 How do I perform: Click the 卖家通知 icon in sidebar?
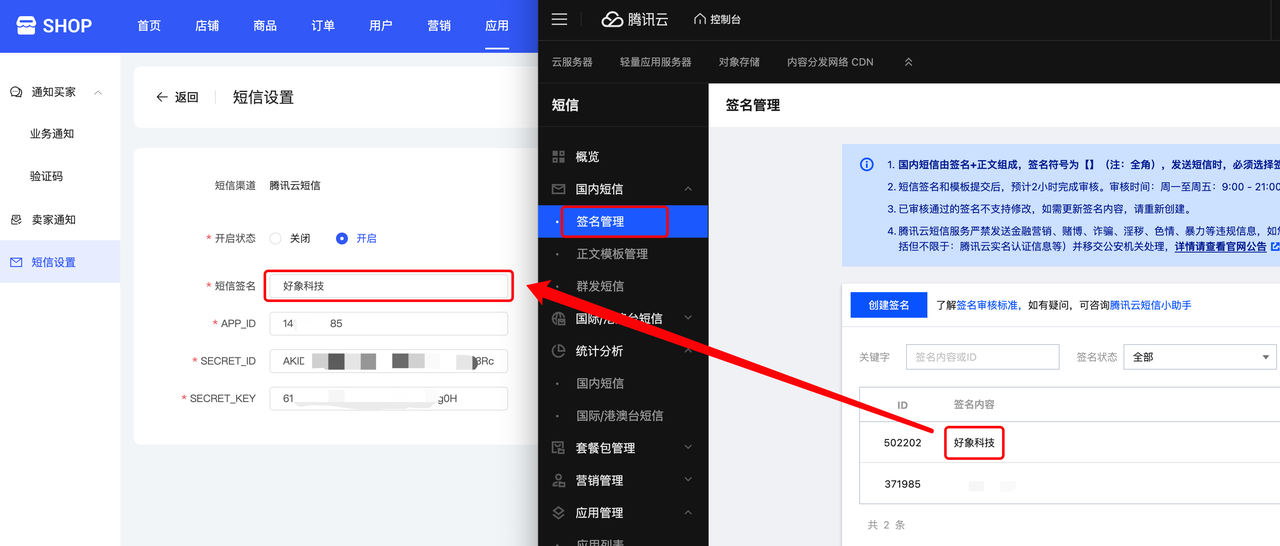click(16, 219)
